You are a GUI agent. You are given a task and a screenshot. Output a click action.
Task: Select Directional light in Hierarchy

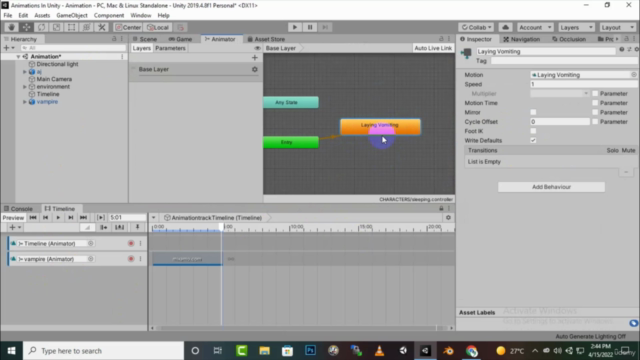pyautogui.click(x=57, y=64)
